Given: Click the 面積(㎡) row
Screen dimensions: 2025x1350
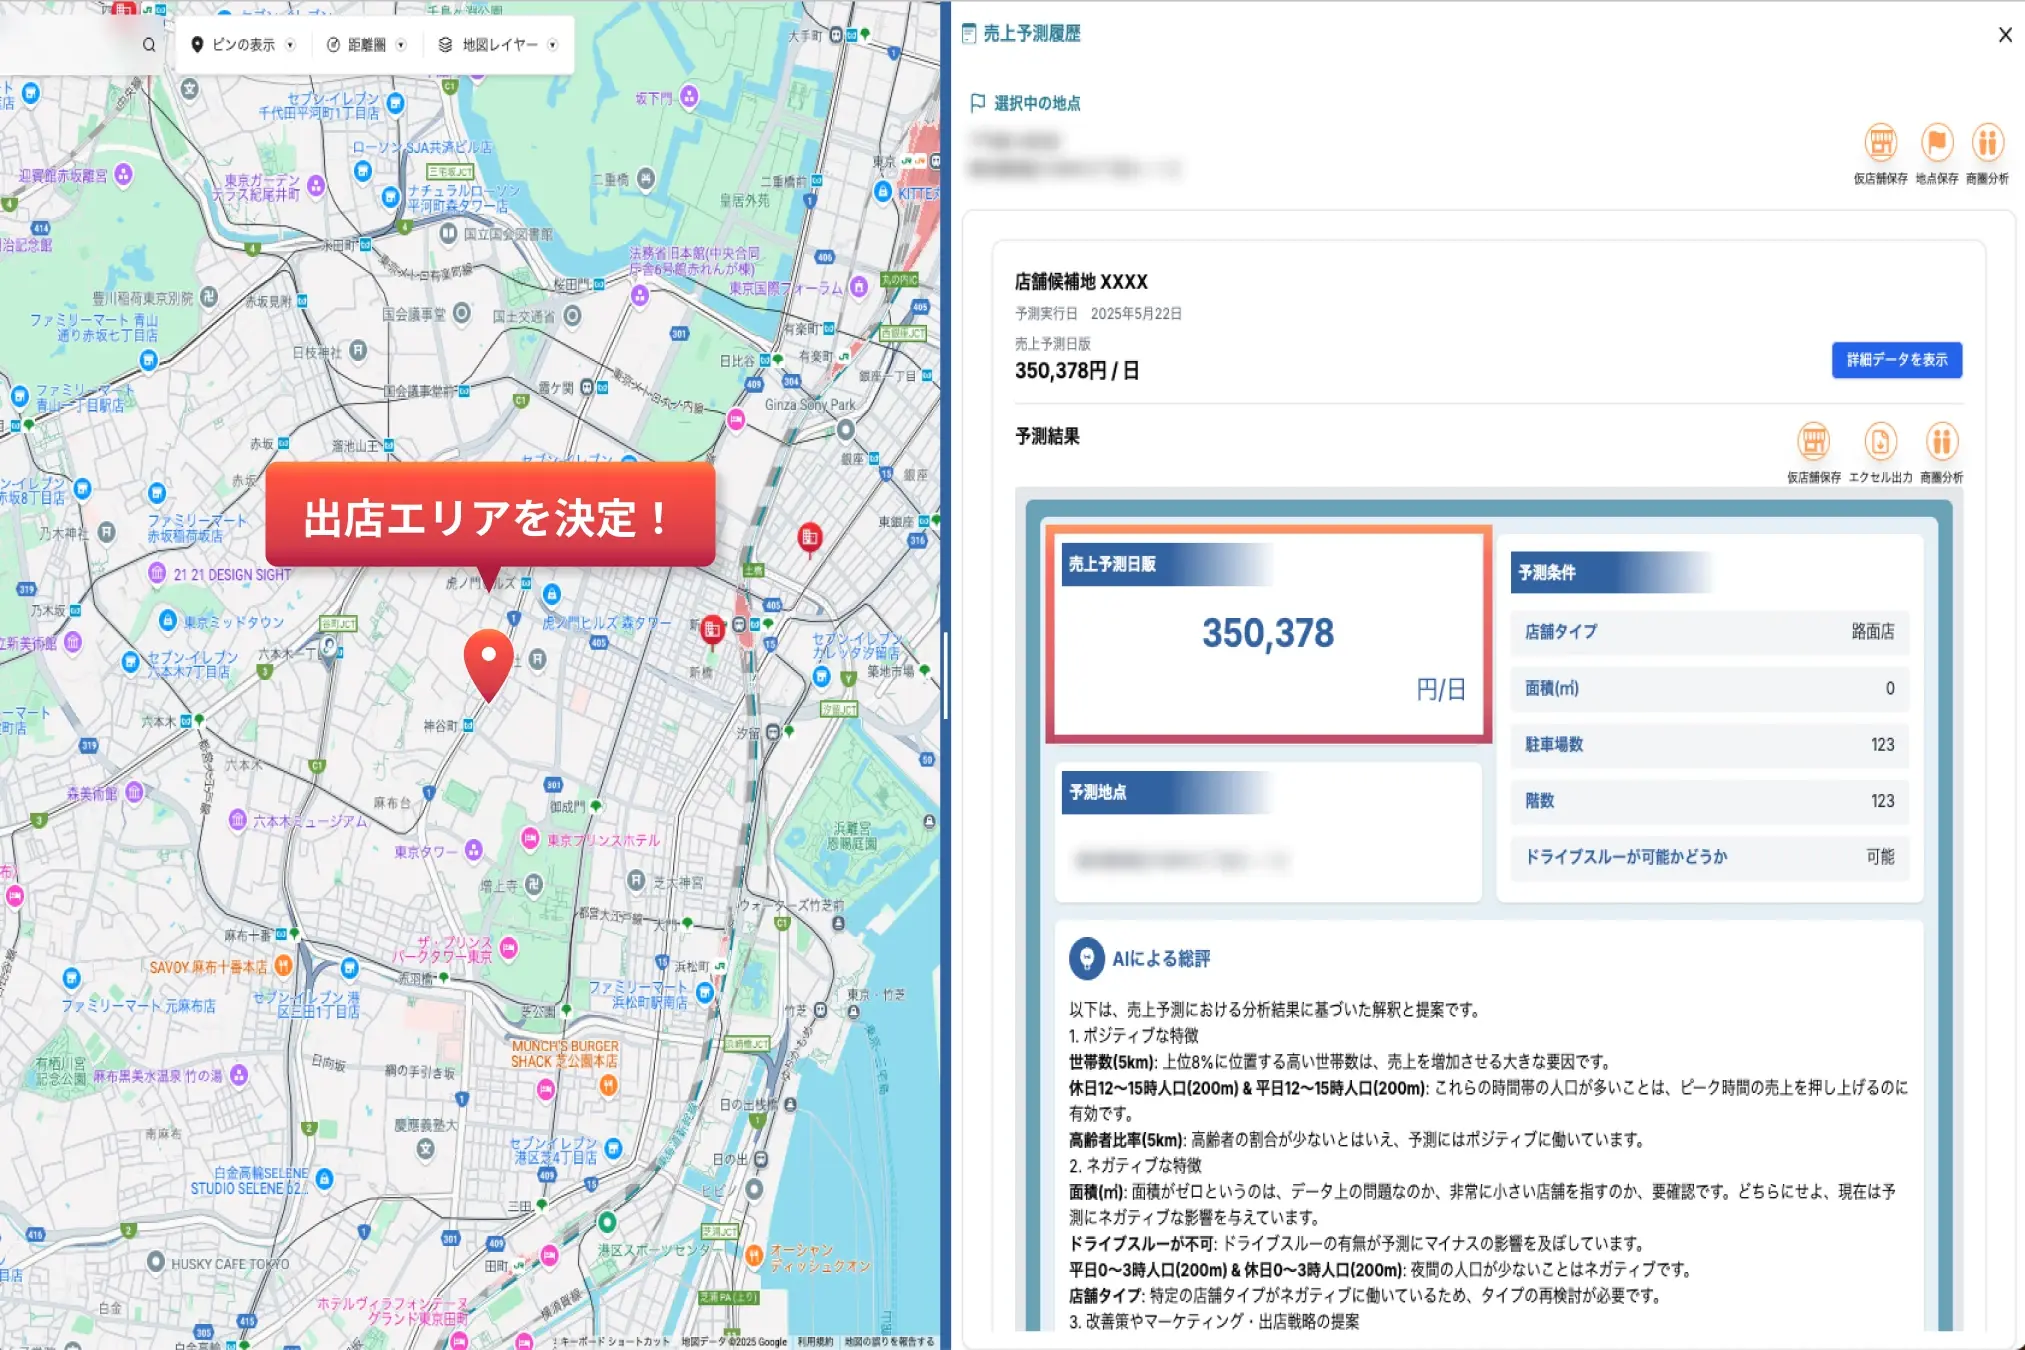Looking at the screenshot, I should coord(1709,688).
